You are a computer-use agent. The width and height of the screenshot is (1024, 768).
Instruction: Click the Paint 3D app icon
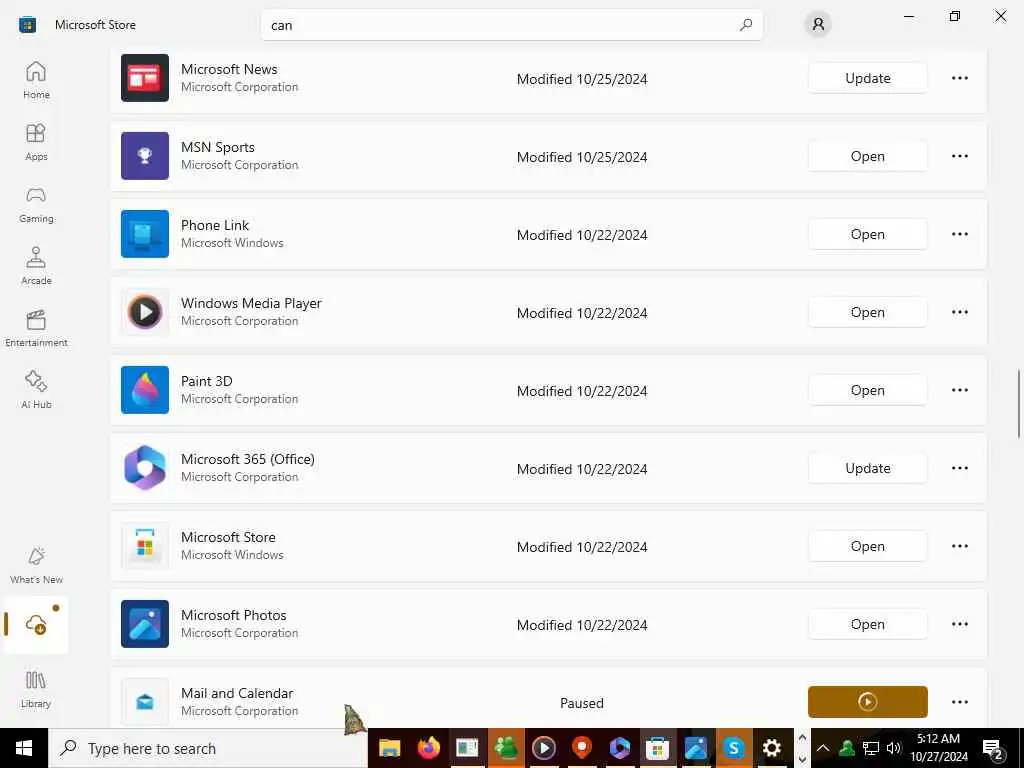145,390
